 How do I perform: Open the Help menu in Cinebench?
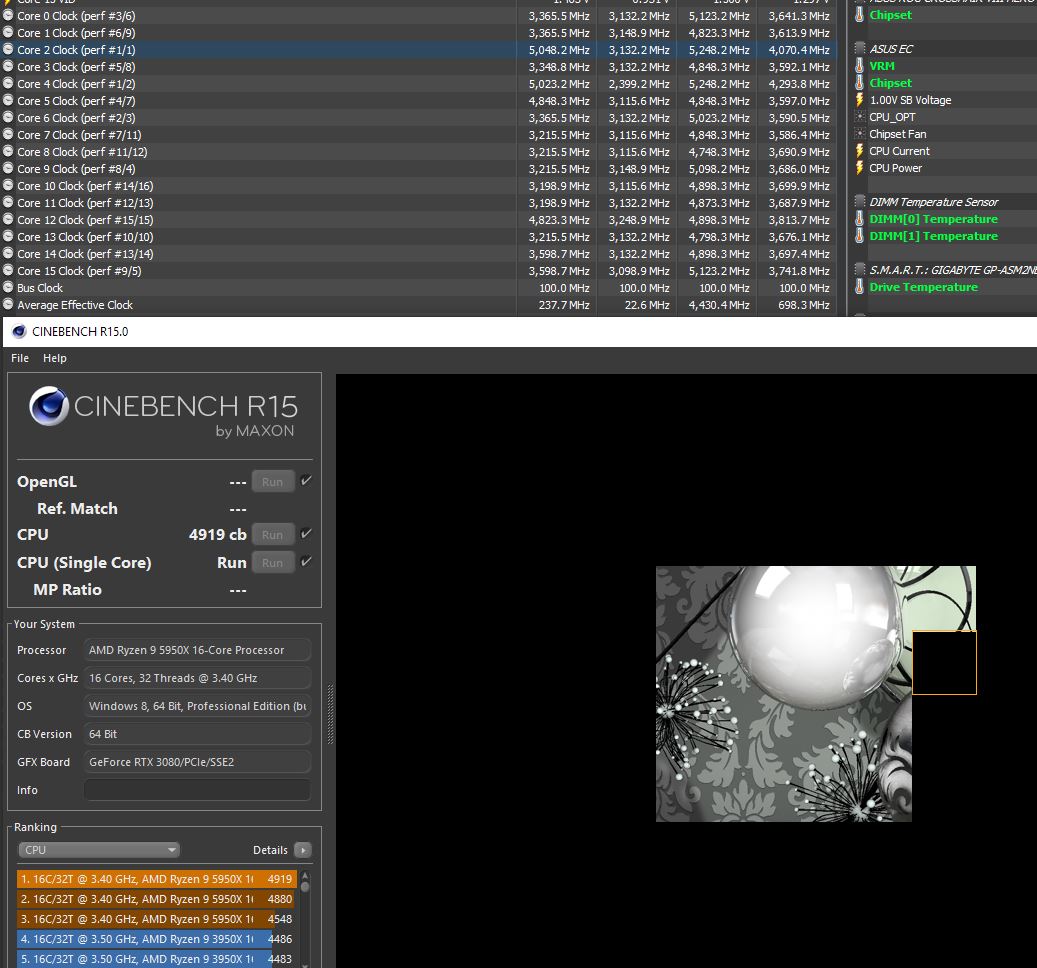pyautogui.click(x=55, y=358)
